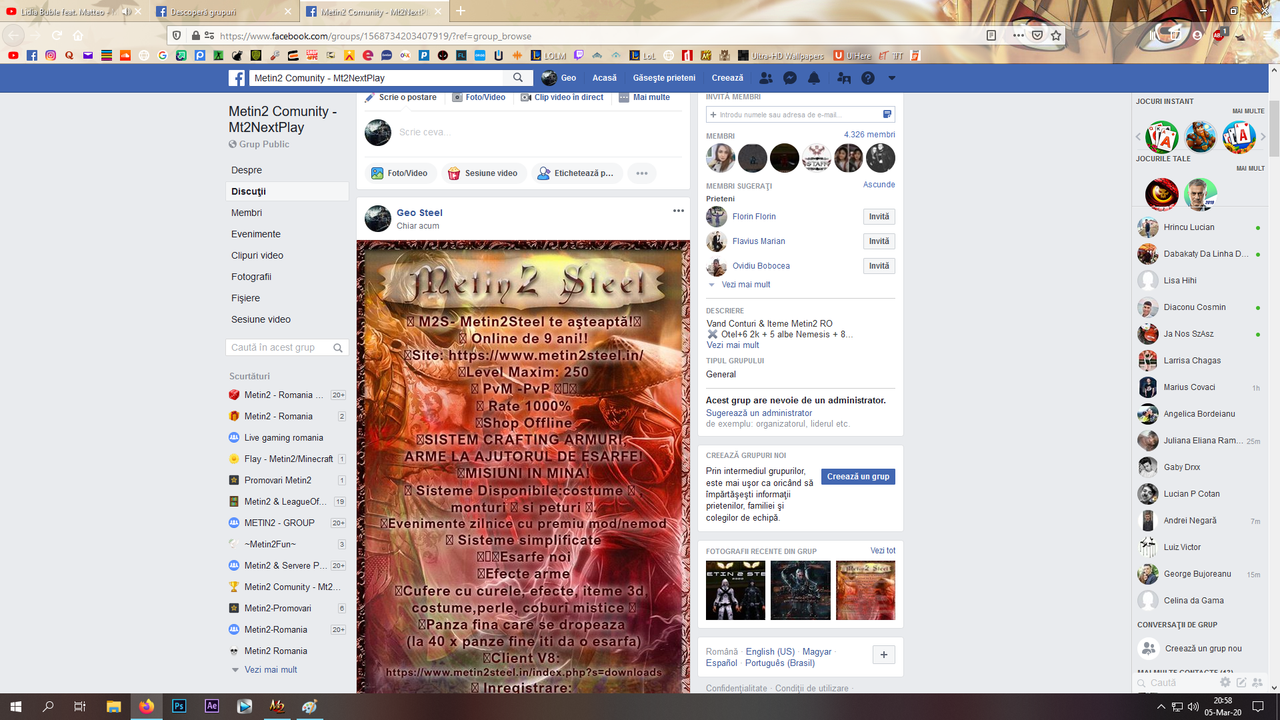Click the more options button in post composer

pyautogui.click(x=642, y=173)
